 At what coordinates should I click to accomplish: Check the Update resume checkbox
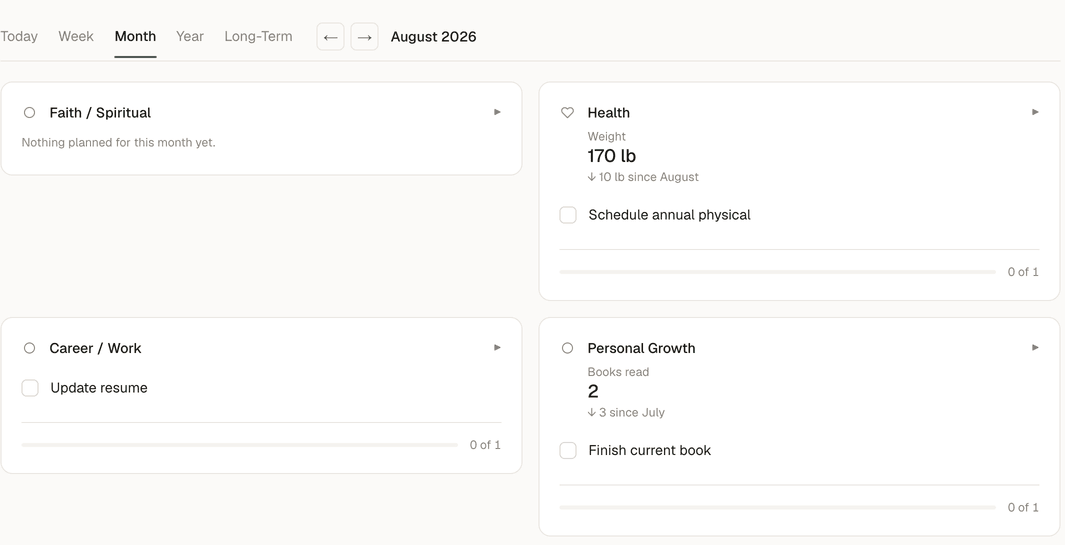(x=30, y=388)
